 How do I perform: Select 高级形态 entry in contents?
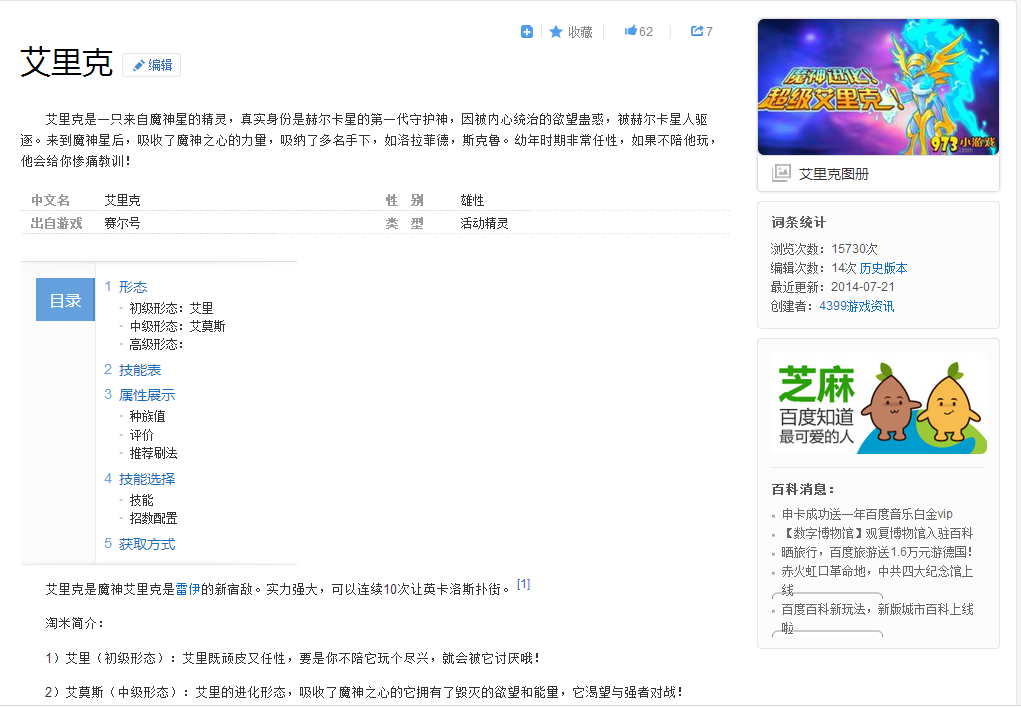coord(156,344)
